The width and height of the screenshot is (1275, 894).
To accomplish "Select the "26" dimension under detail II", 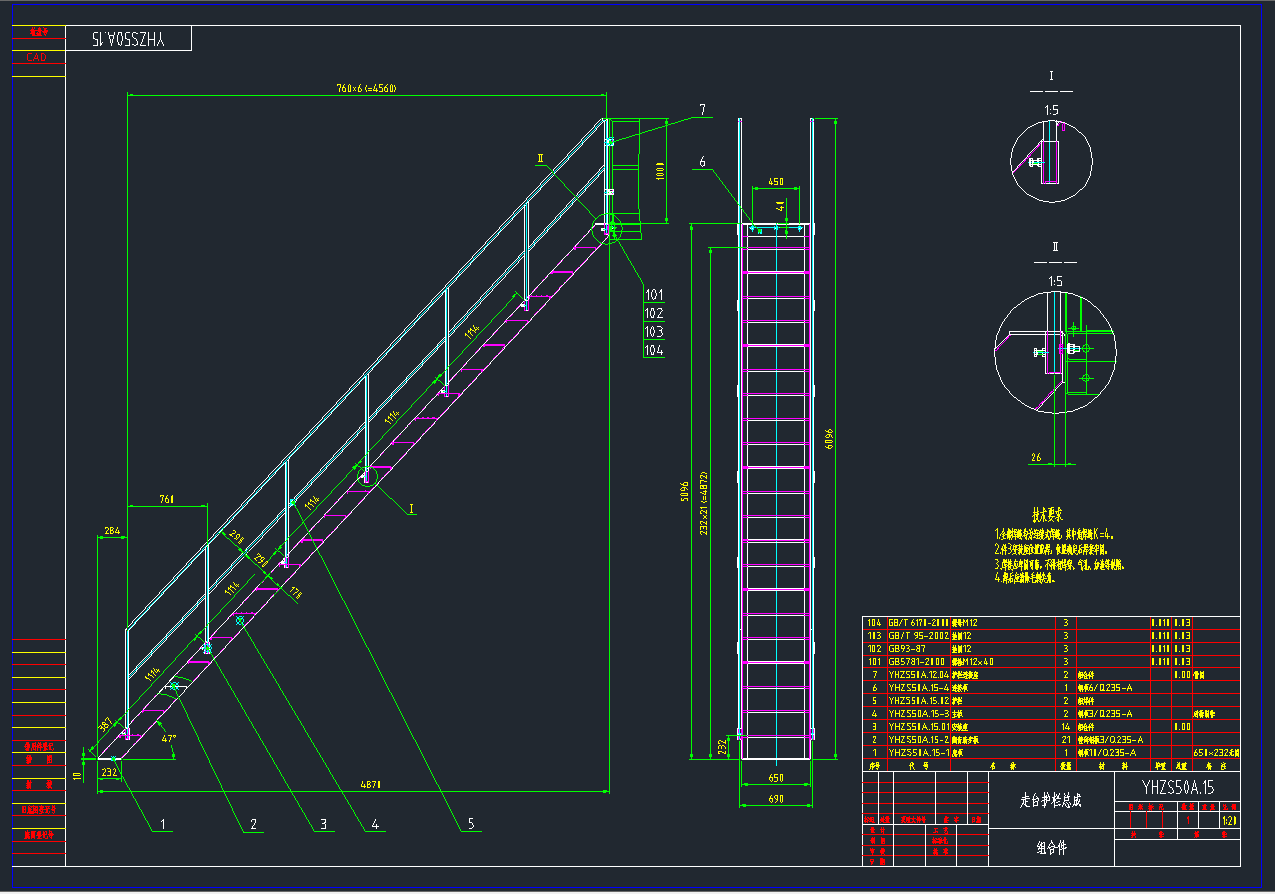I will 1036,457.
